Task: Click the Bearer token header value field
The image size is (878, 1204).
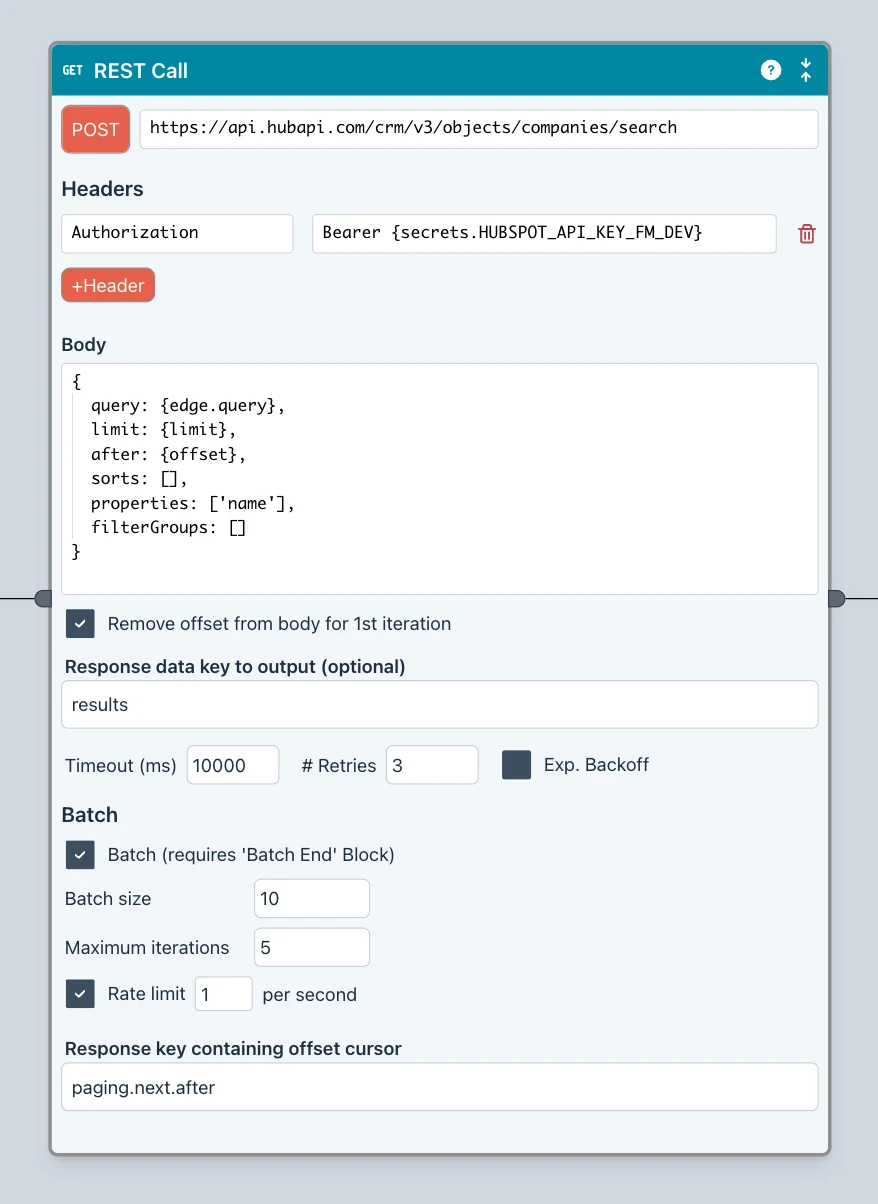Action: tap(543, 233)
